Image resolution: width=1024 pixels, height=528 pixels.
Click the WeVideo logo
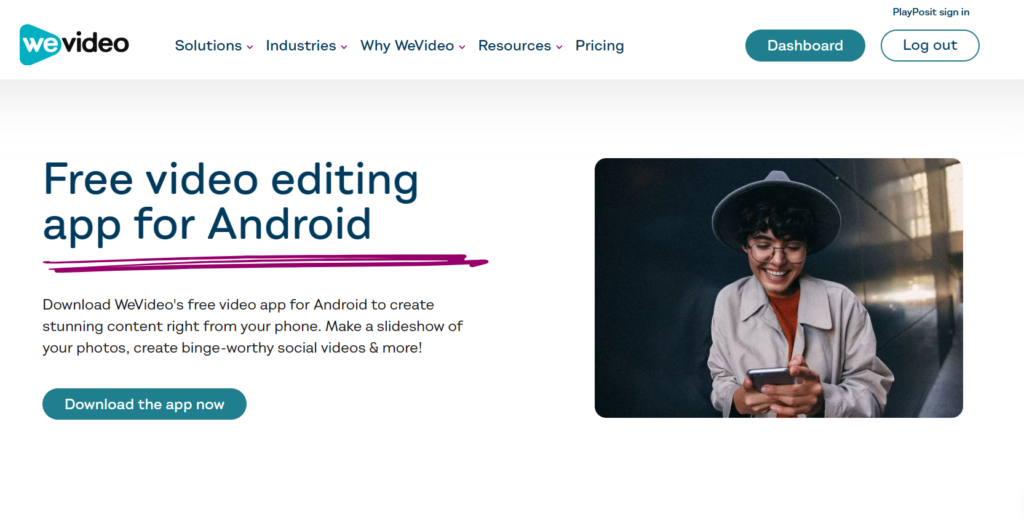tap(74, 44)
